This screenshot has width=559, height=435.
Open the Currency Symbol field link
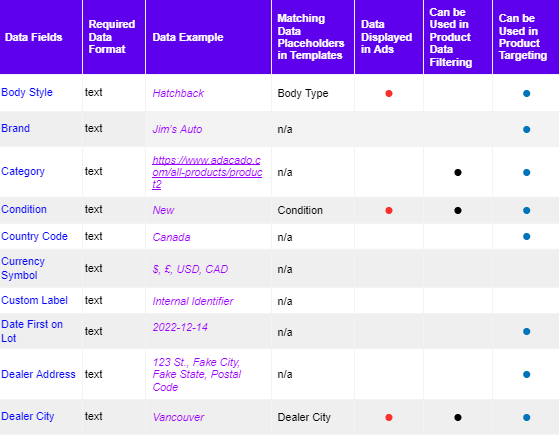(23, 268)
